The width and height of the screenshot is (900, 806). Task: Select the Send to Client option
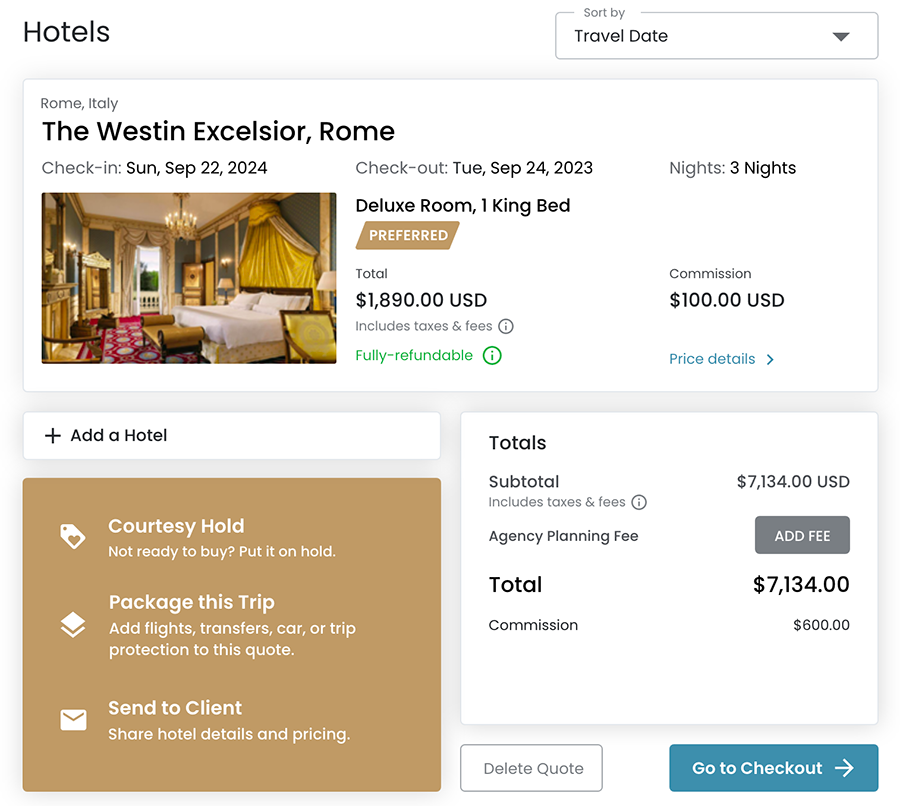(x=175, y=708)
